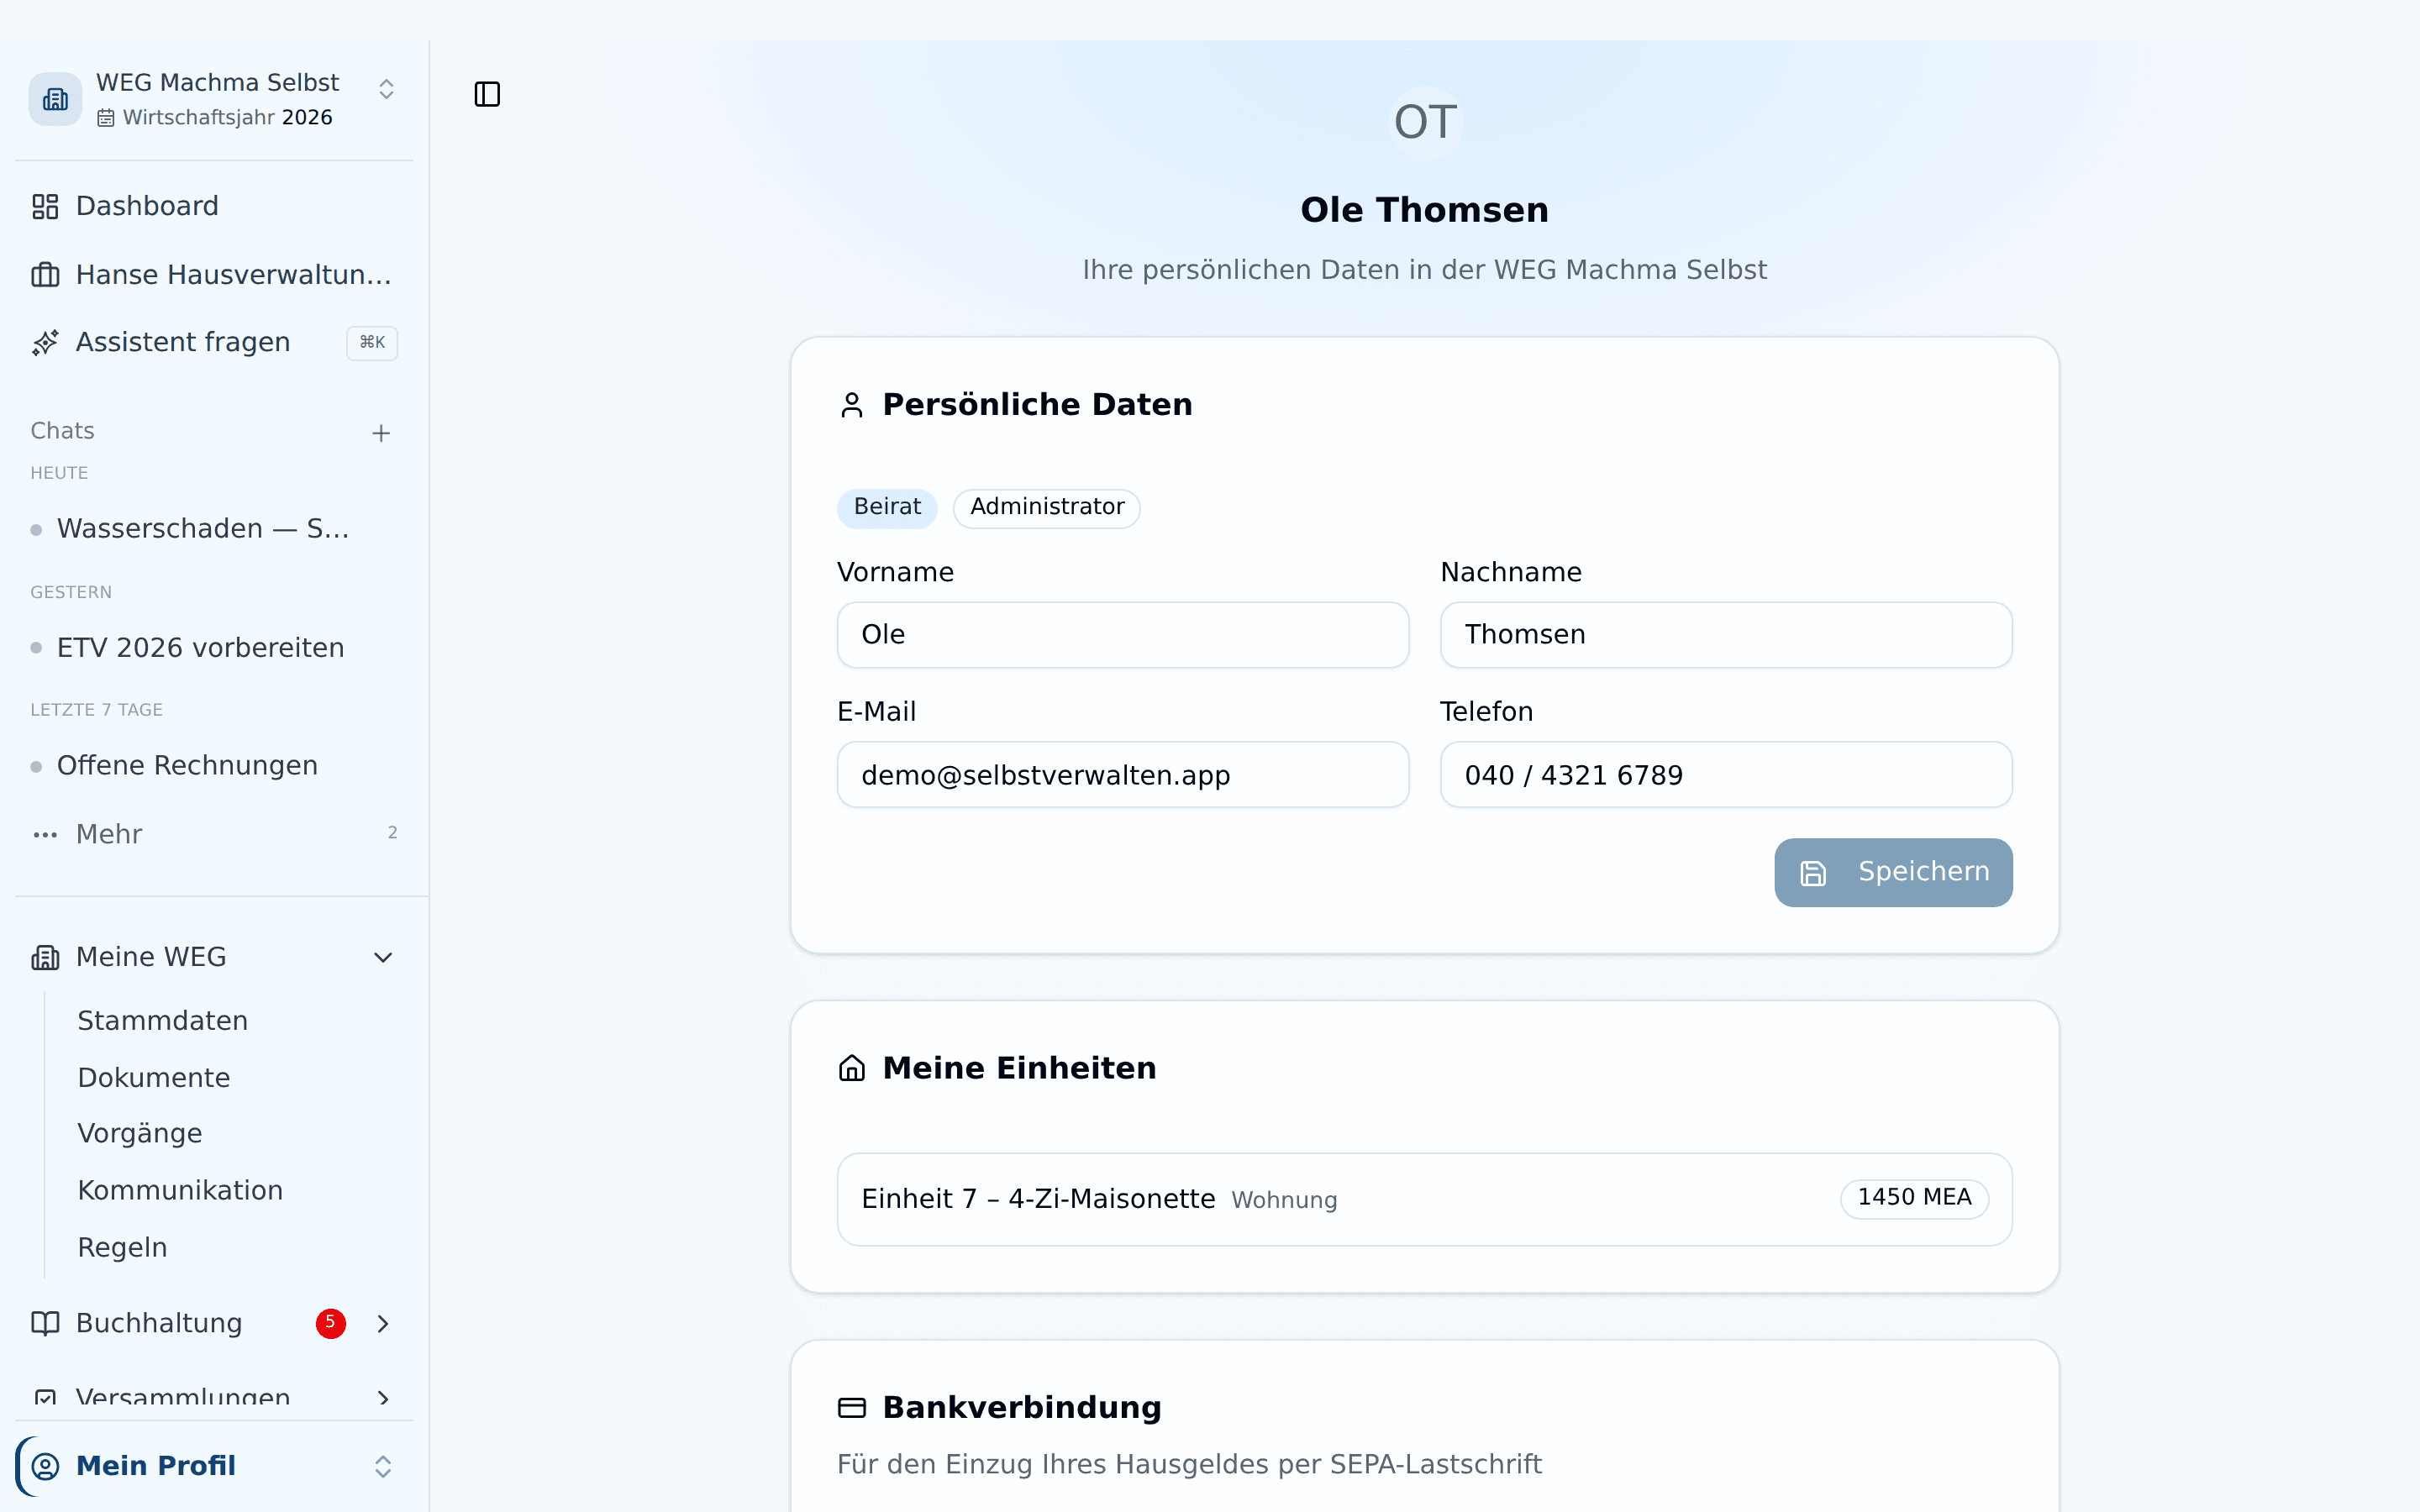Open the Wasserschaden chat
2420x1512 pixels.
[x=203, y=528]
